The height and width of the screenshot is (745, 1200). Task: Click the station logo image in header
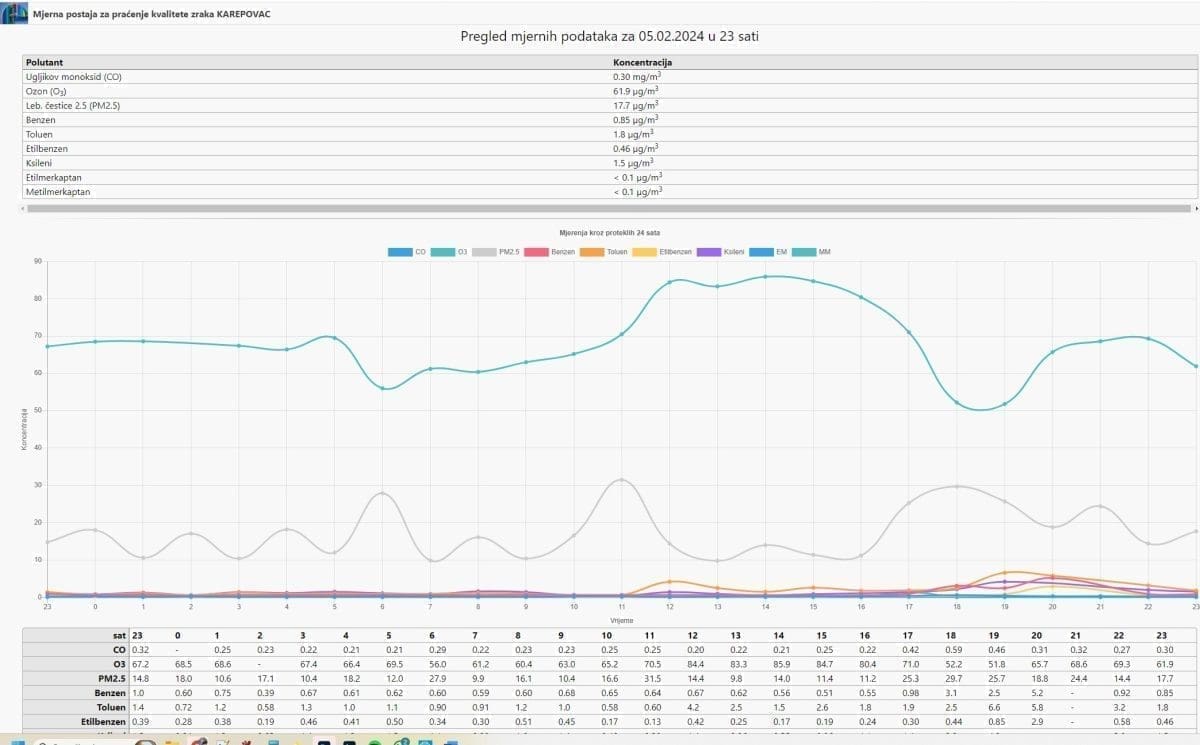(14, 14)
